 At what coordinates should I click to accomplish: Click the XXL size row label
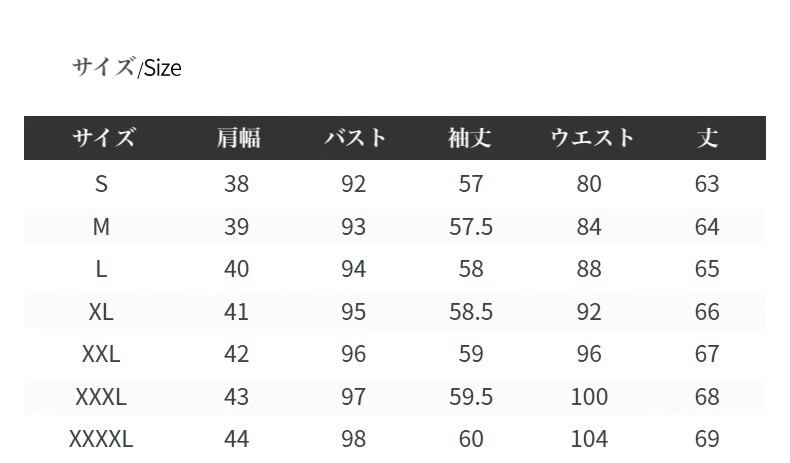101,354
